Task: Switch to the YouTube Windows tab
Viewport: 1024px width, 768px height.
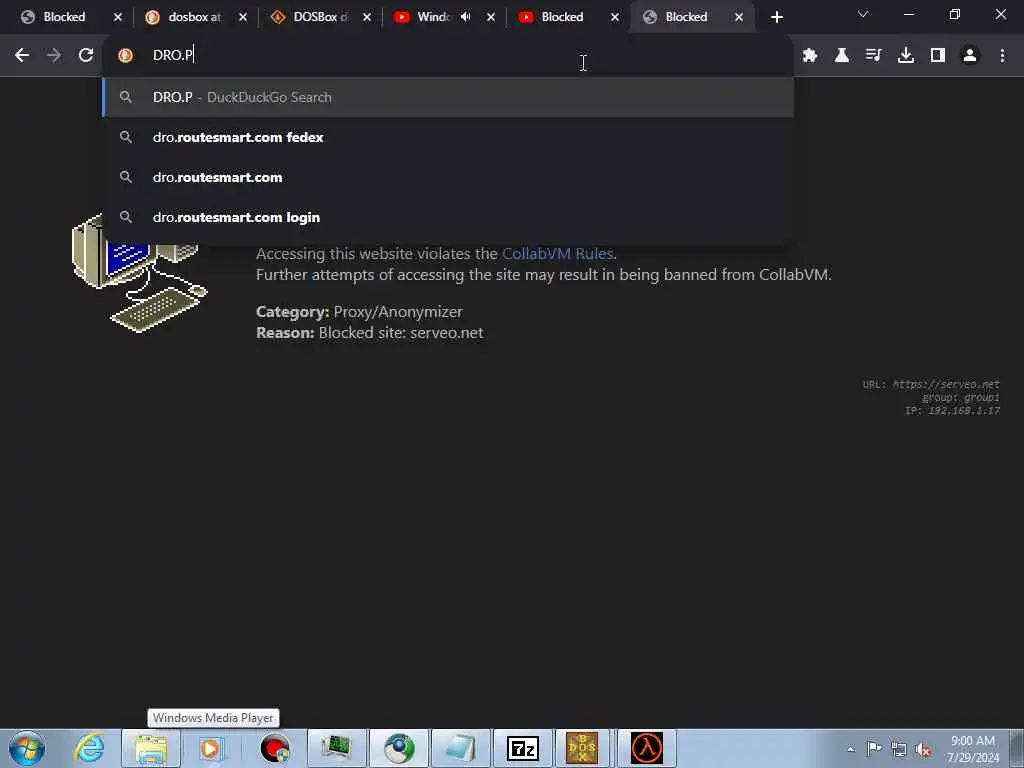Action: tap(434, 17)
